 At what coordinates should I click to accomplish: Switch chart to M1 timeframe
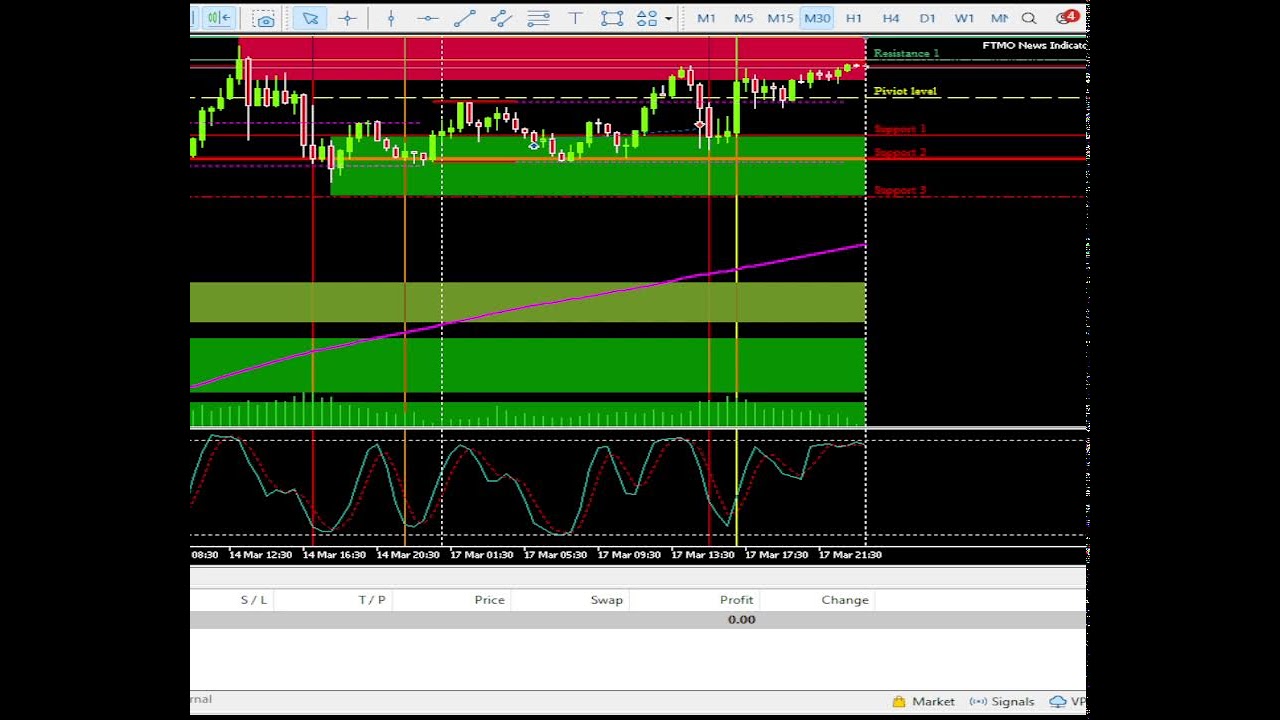[706, 18]
